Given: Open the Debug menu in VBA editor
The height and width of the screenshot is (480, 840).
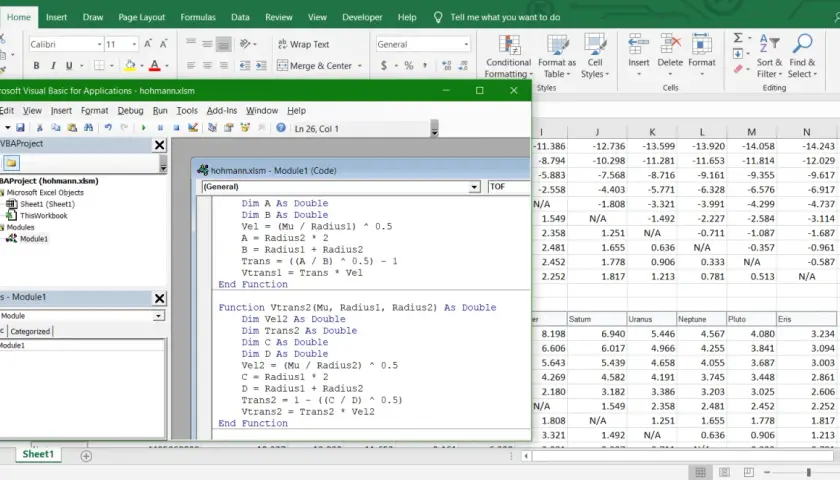Looking at the screenshot, I should (130, 110).
